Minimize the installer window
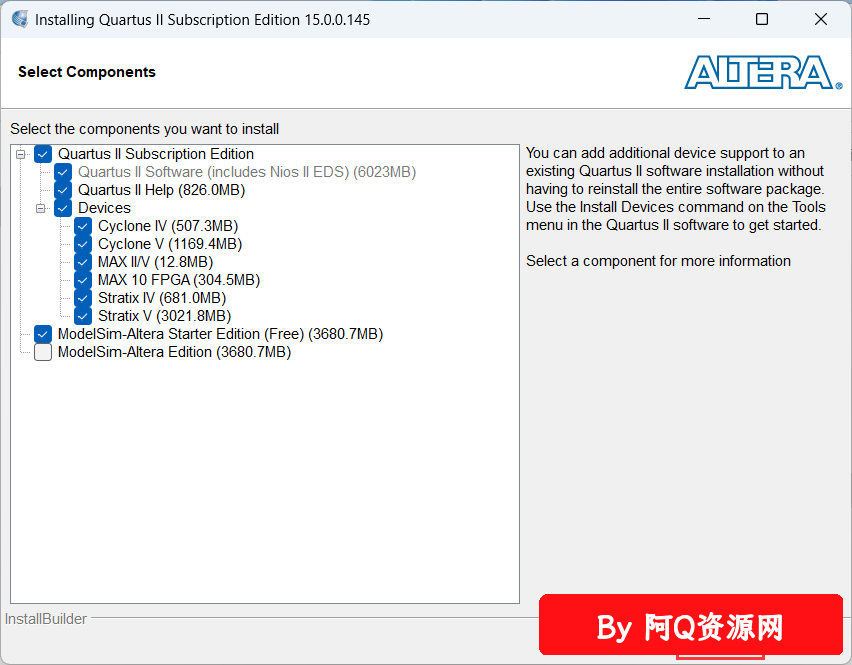 click(704, 19)
